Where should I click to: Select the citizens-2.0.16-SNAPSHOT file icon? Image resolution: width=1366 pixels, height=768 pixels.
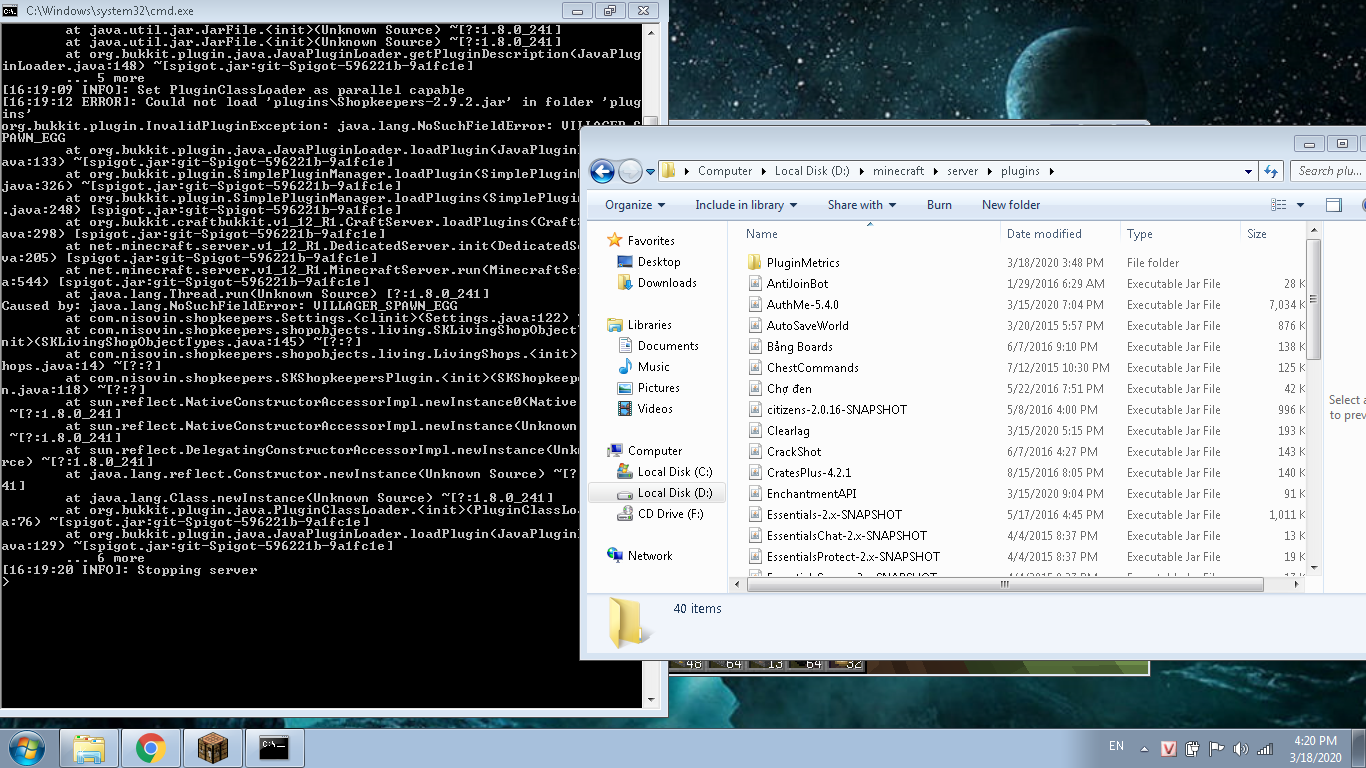(756, 410)
